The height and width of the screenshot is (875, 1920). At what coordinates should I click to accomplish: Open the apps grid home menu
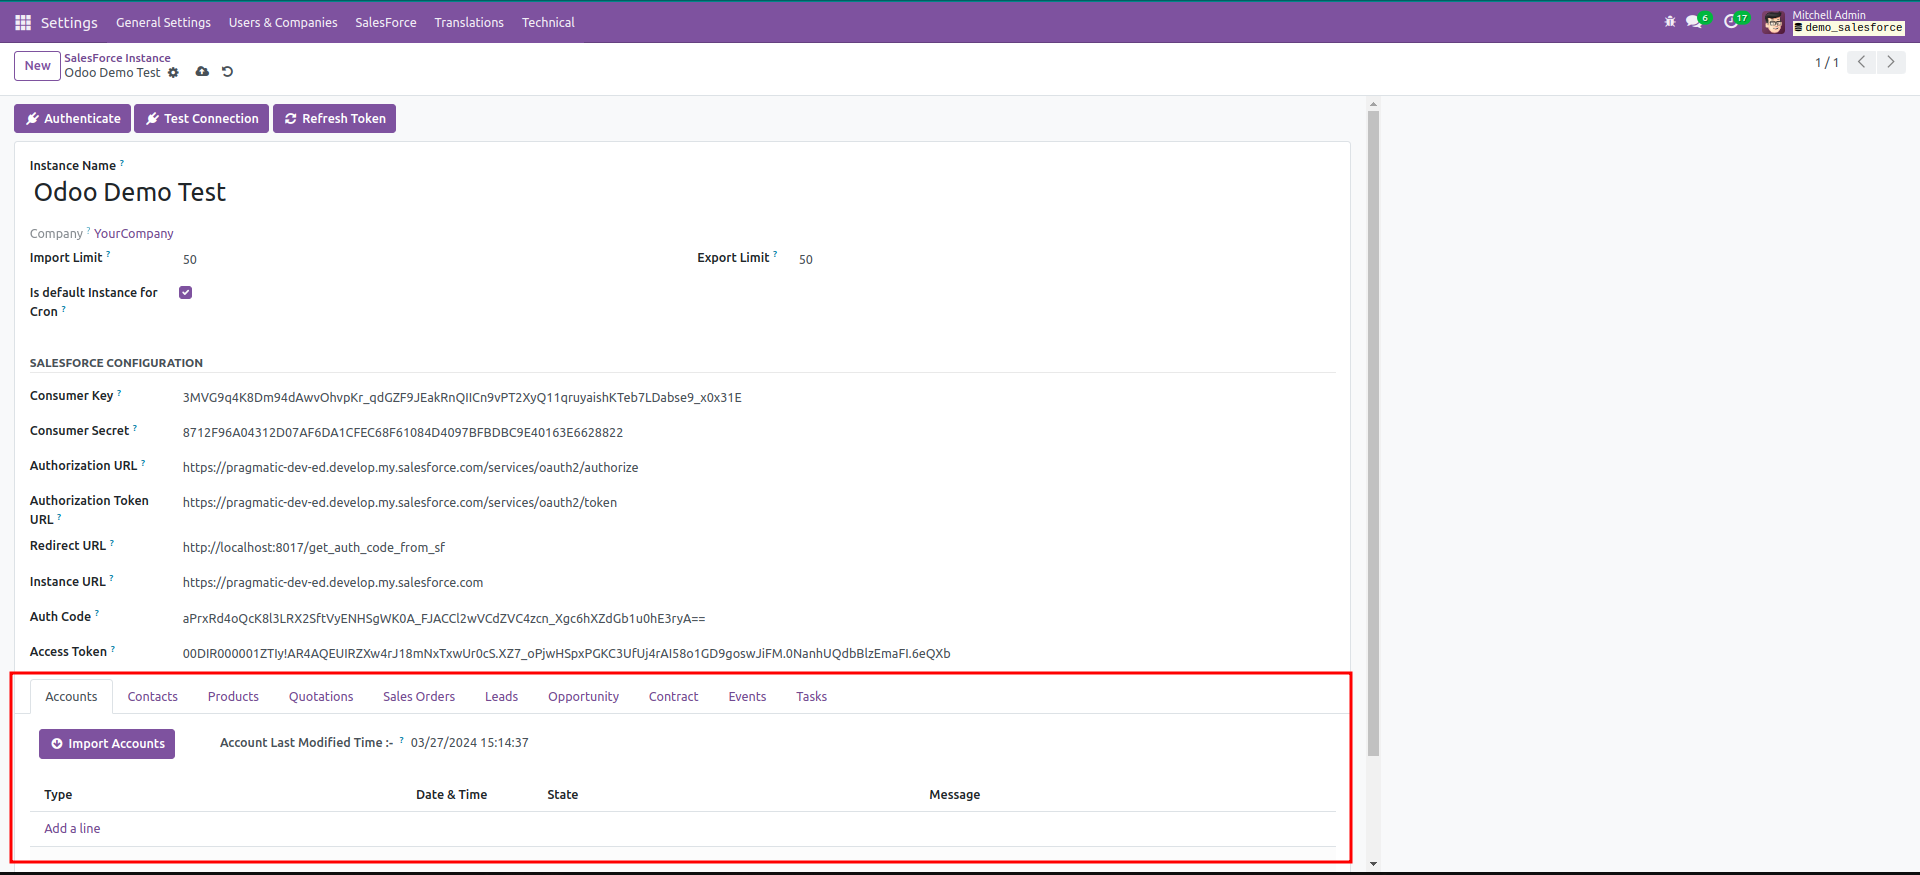[x=23, y=22]
